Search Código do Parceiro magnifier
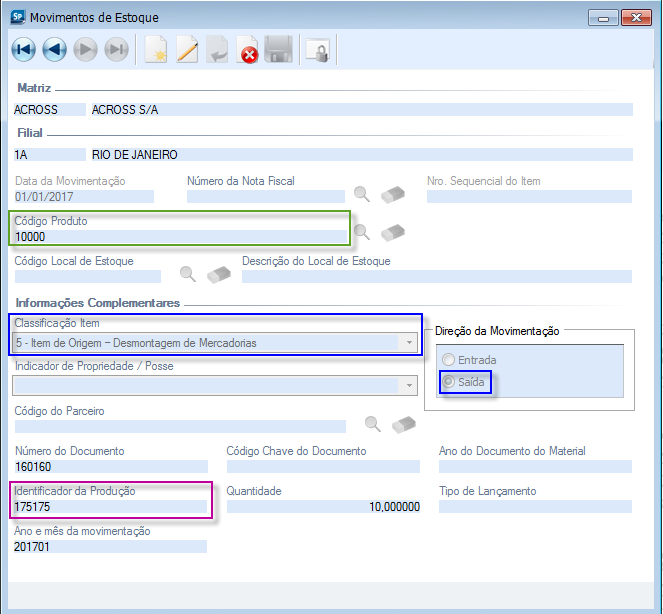 coord(373,424)
